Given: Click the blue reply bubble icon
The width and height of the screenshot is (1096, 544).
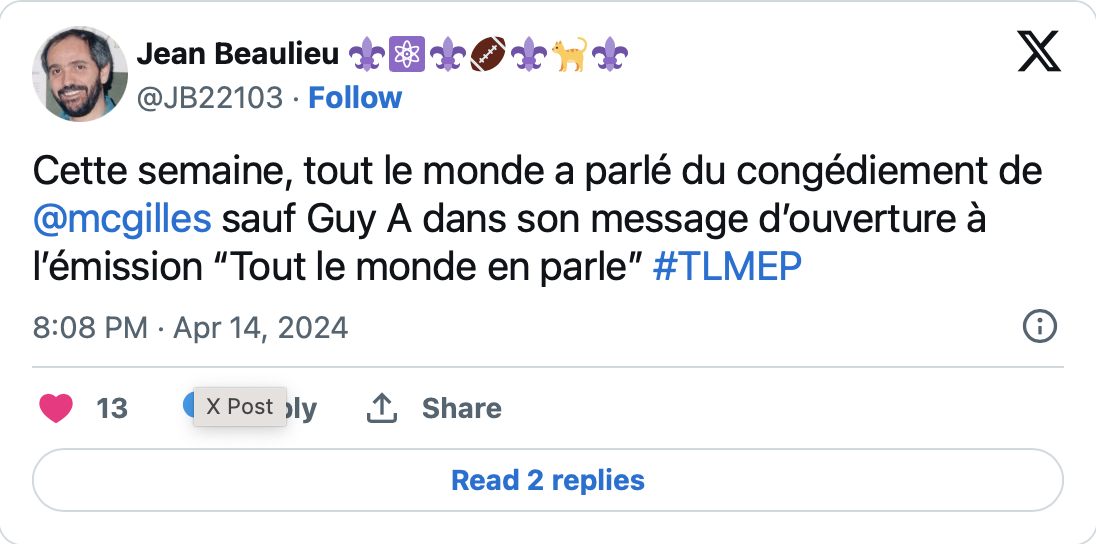Looking at the screenshot, I should point(188,404).
